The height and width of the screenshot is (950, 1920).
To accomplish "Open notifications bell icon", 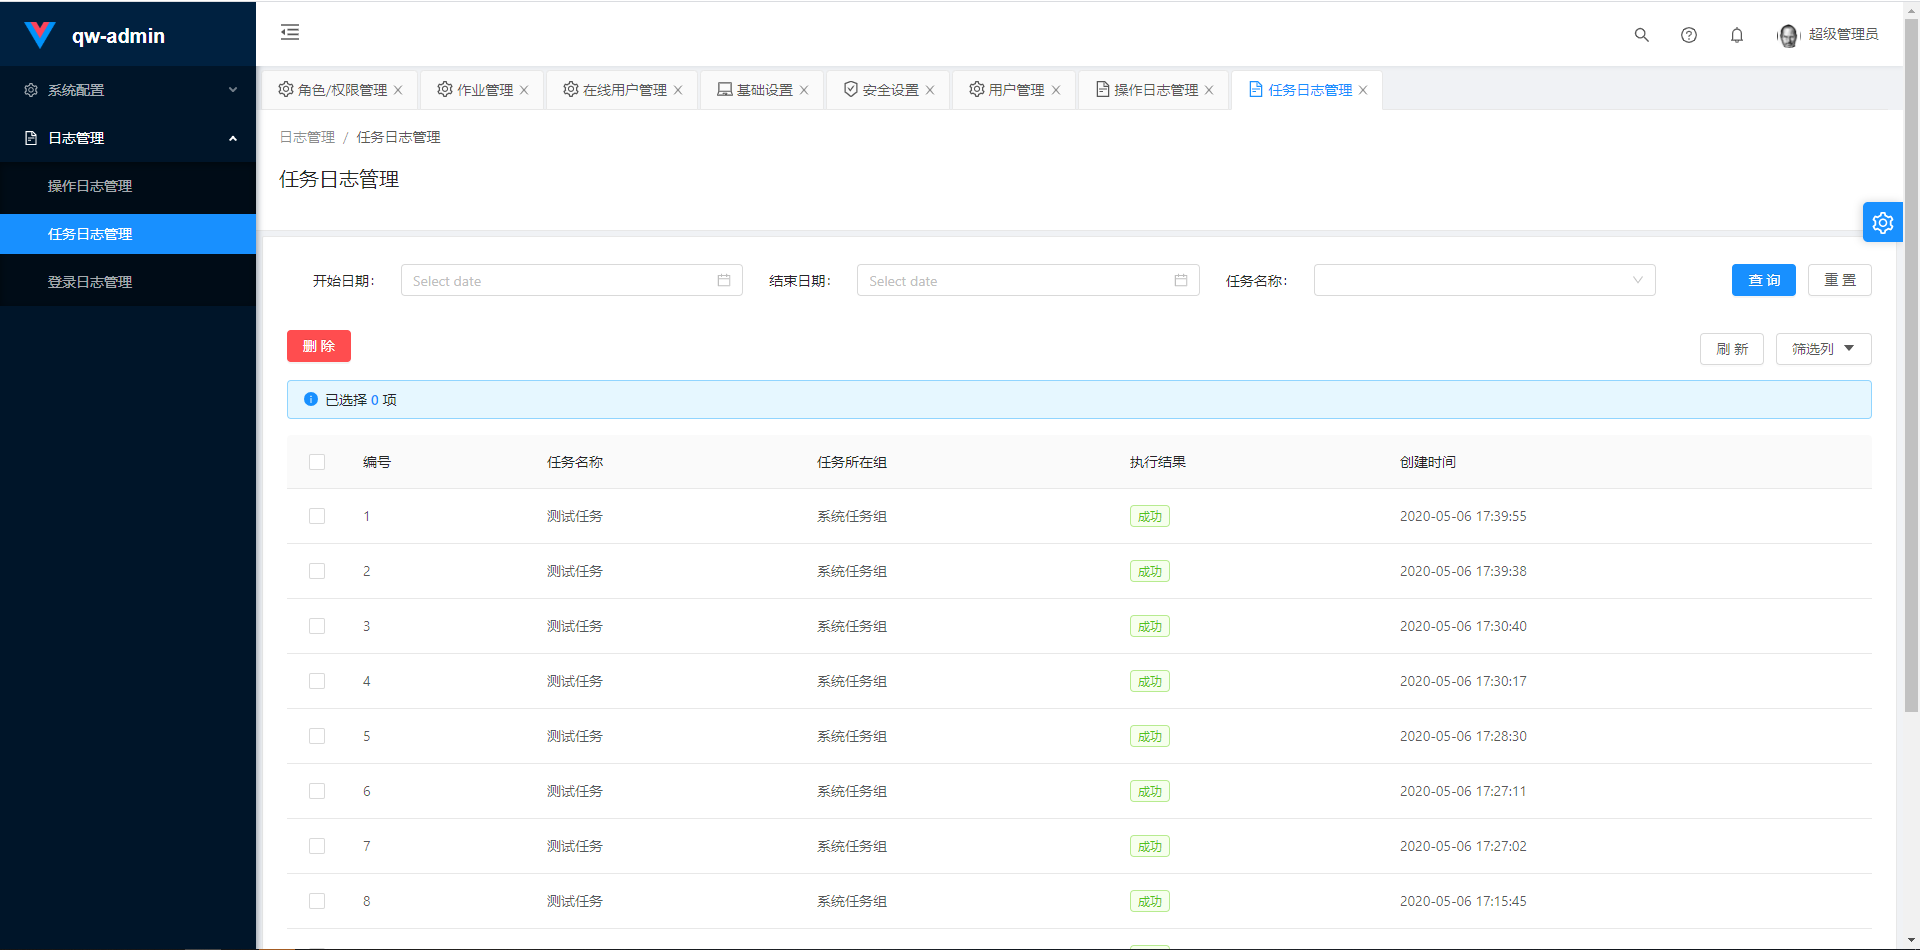I will pos(1737,35).
